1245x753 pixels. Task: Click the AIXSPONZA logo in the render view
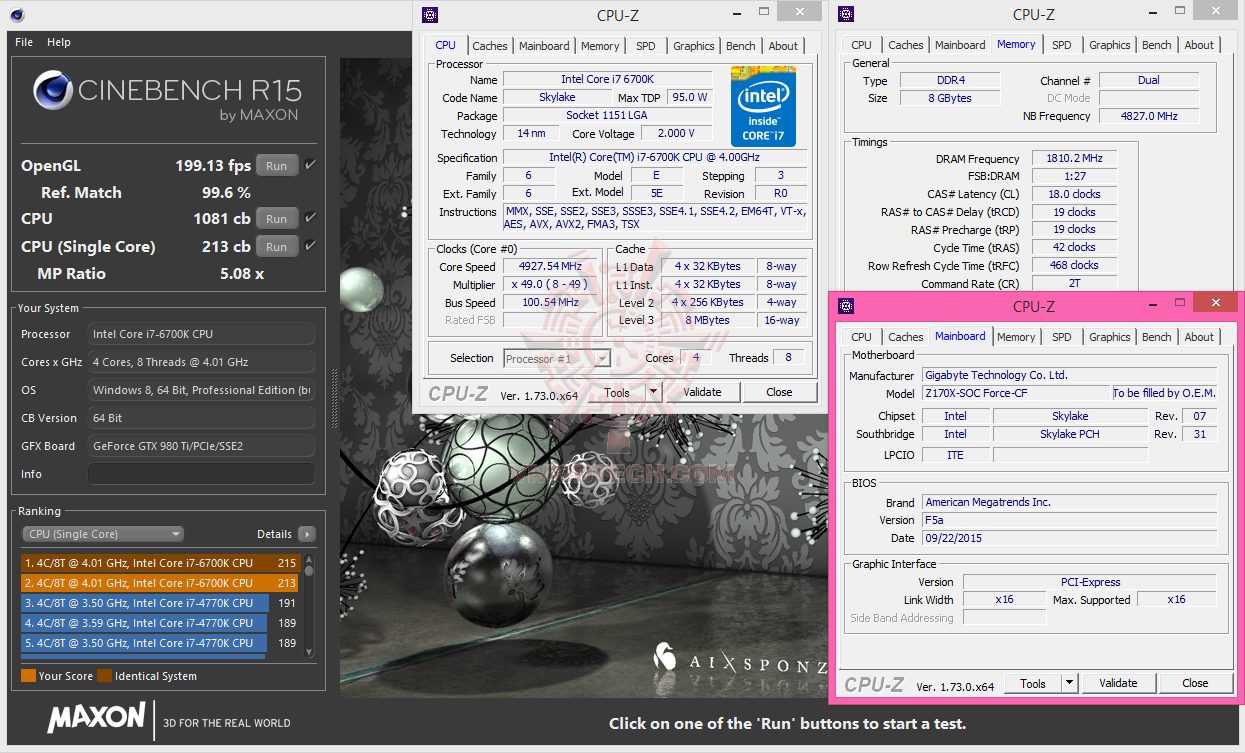point(740,659)
